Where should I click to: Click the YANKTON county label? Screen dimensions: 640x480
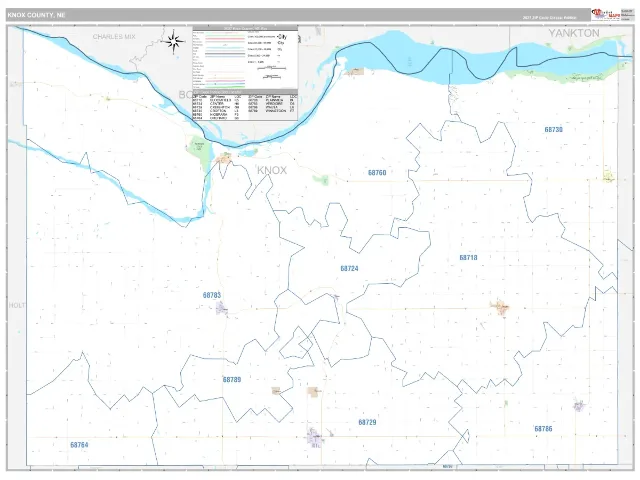click(x=574, y=33)
